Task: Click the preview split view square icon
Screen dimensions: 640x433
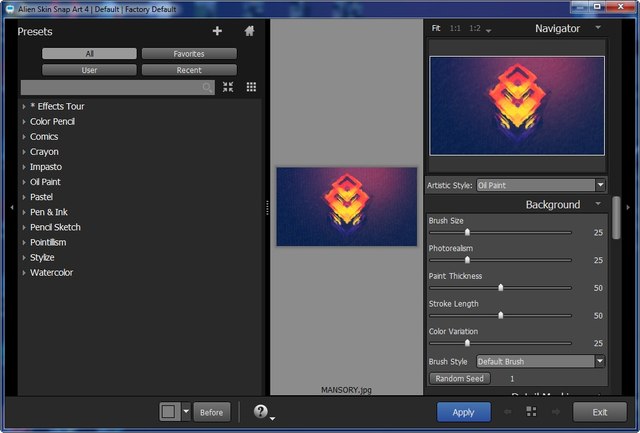Action: click(x=169, y=412)
